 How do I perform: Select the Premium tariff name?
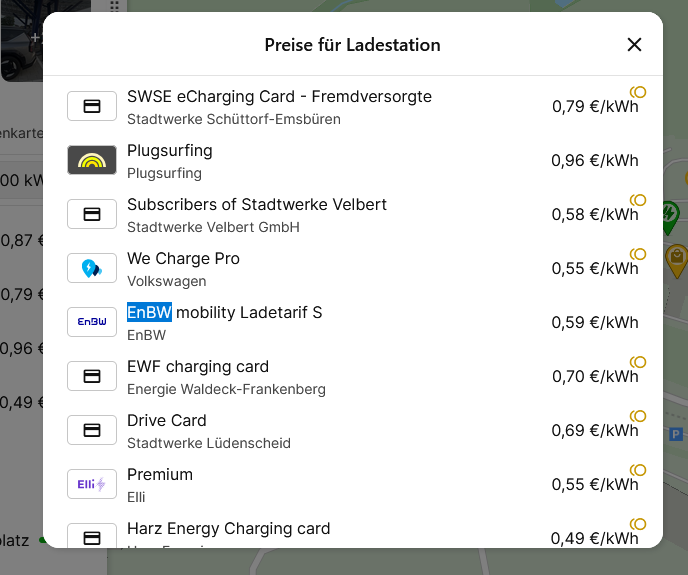click(160, 474)
